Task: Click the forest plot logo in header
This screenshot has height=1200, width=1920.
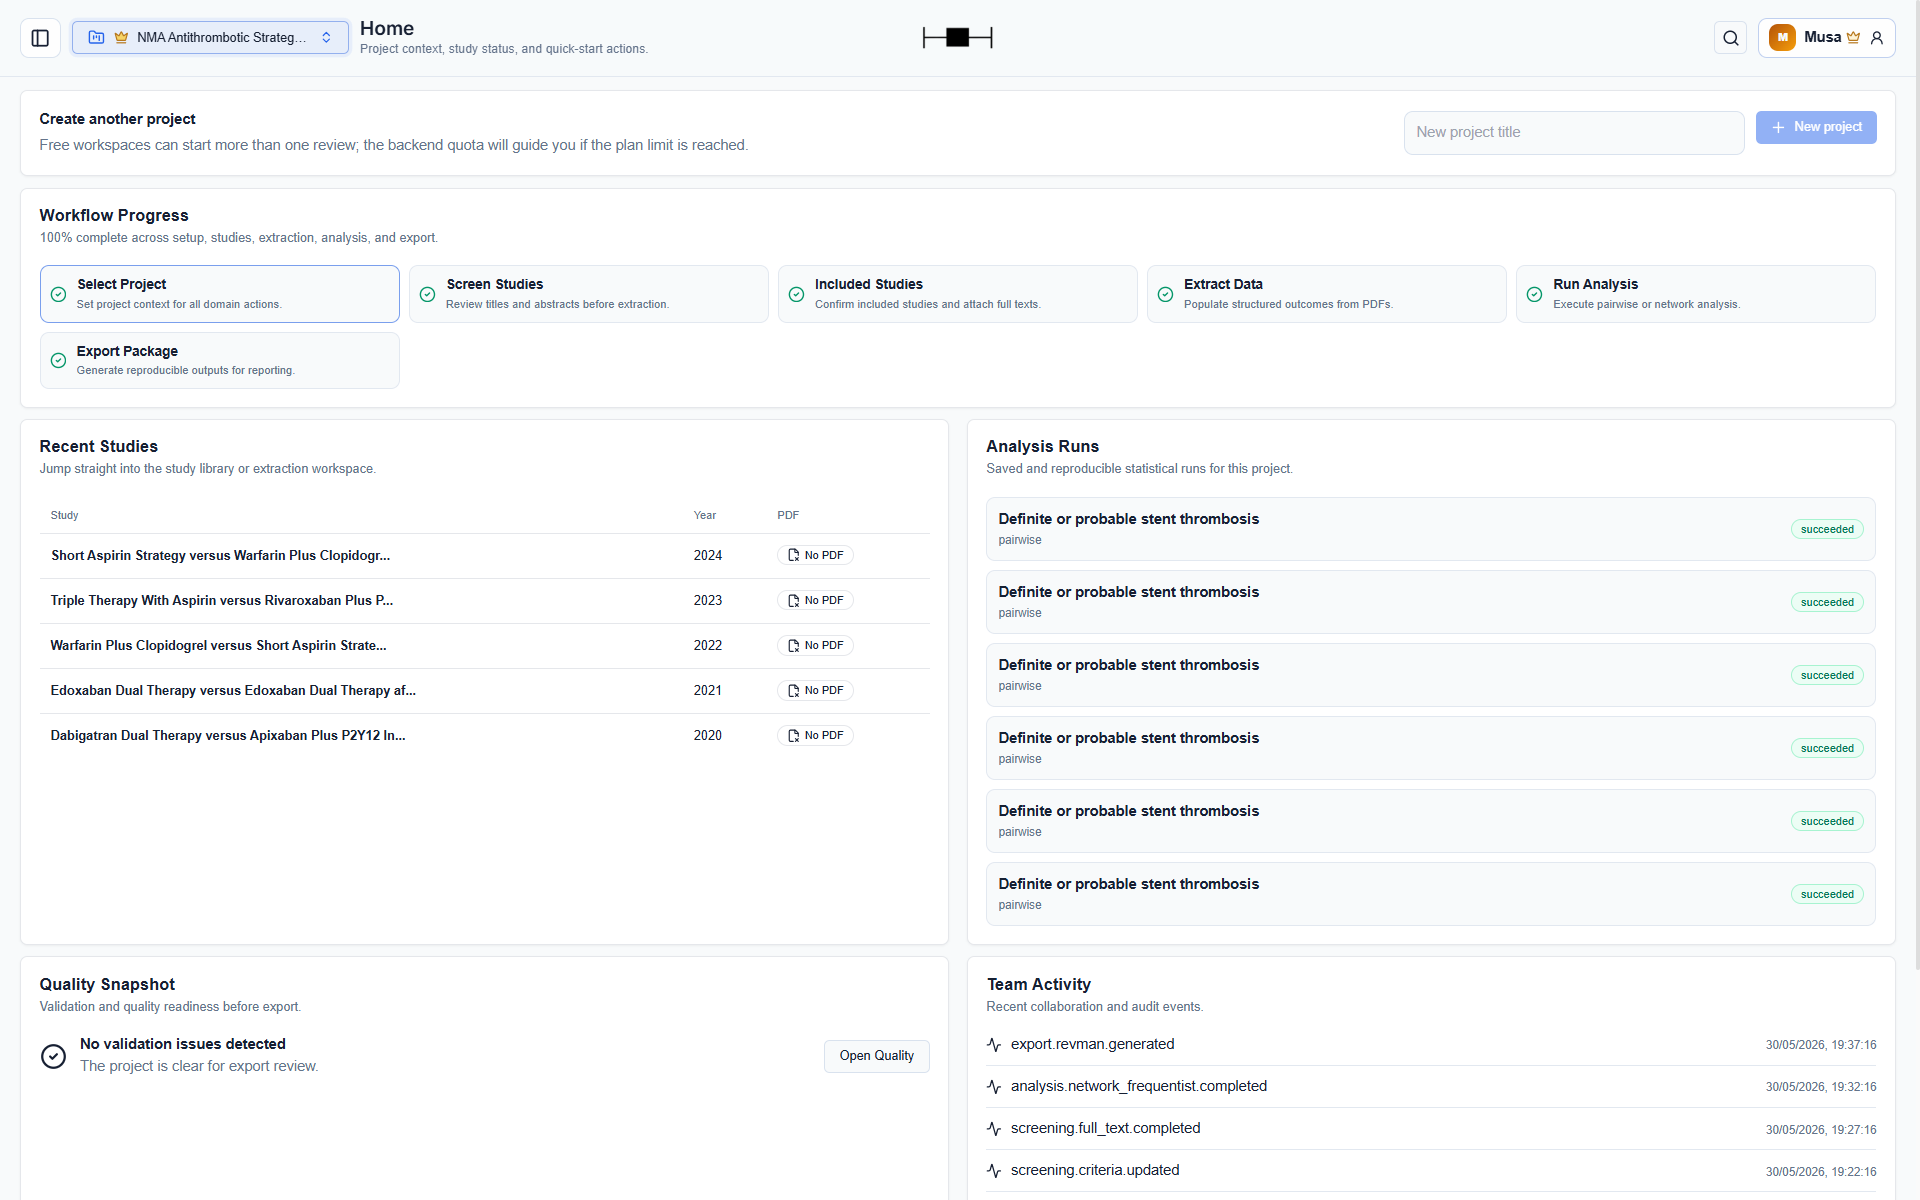Action: point(957,38)
